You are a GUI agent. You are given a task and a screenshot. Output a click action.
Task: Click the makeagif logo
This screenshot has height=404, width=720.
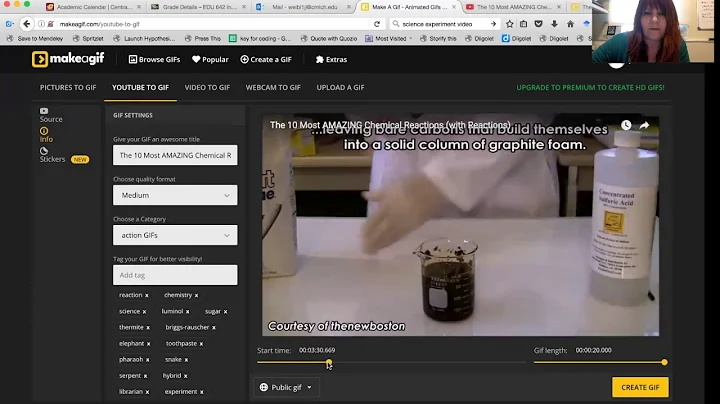[68, 59]
